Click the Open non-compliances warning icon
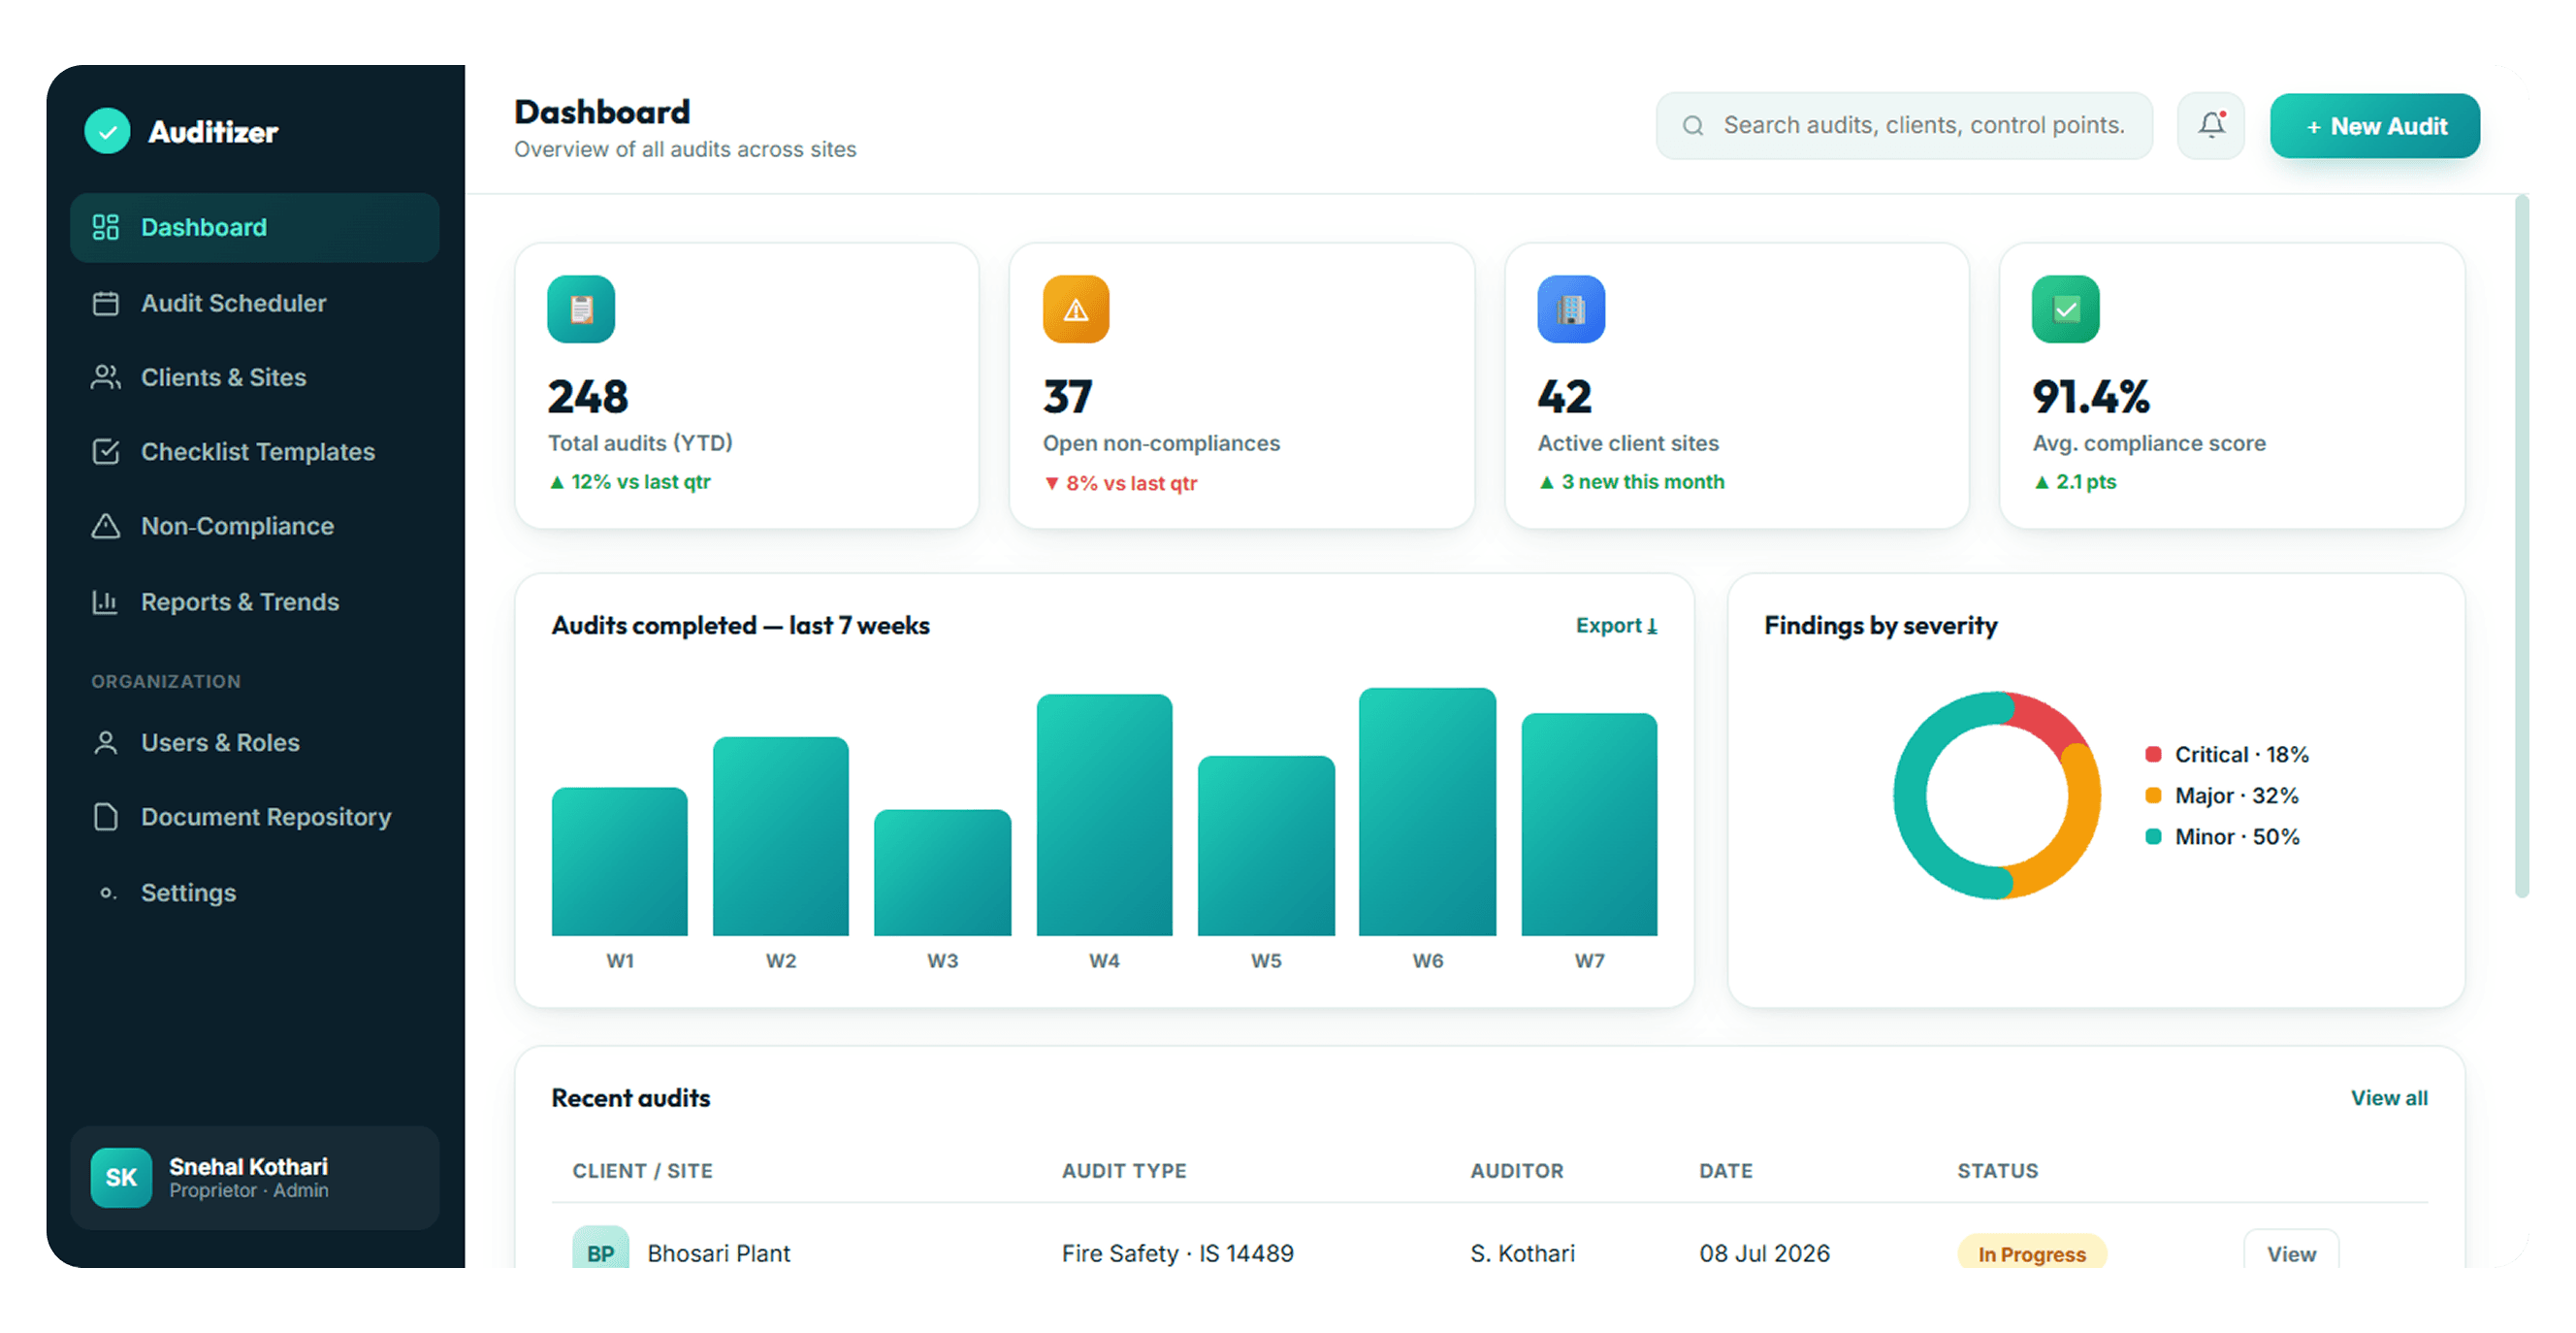Image resolution: width=2576 pixels, height=1333 pixels. click(x=1076, y=309)
